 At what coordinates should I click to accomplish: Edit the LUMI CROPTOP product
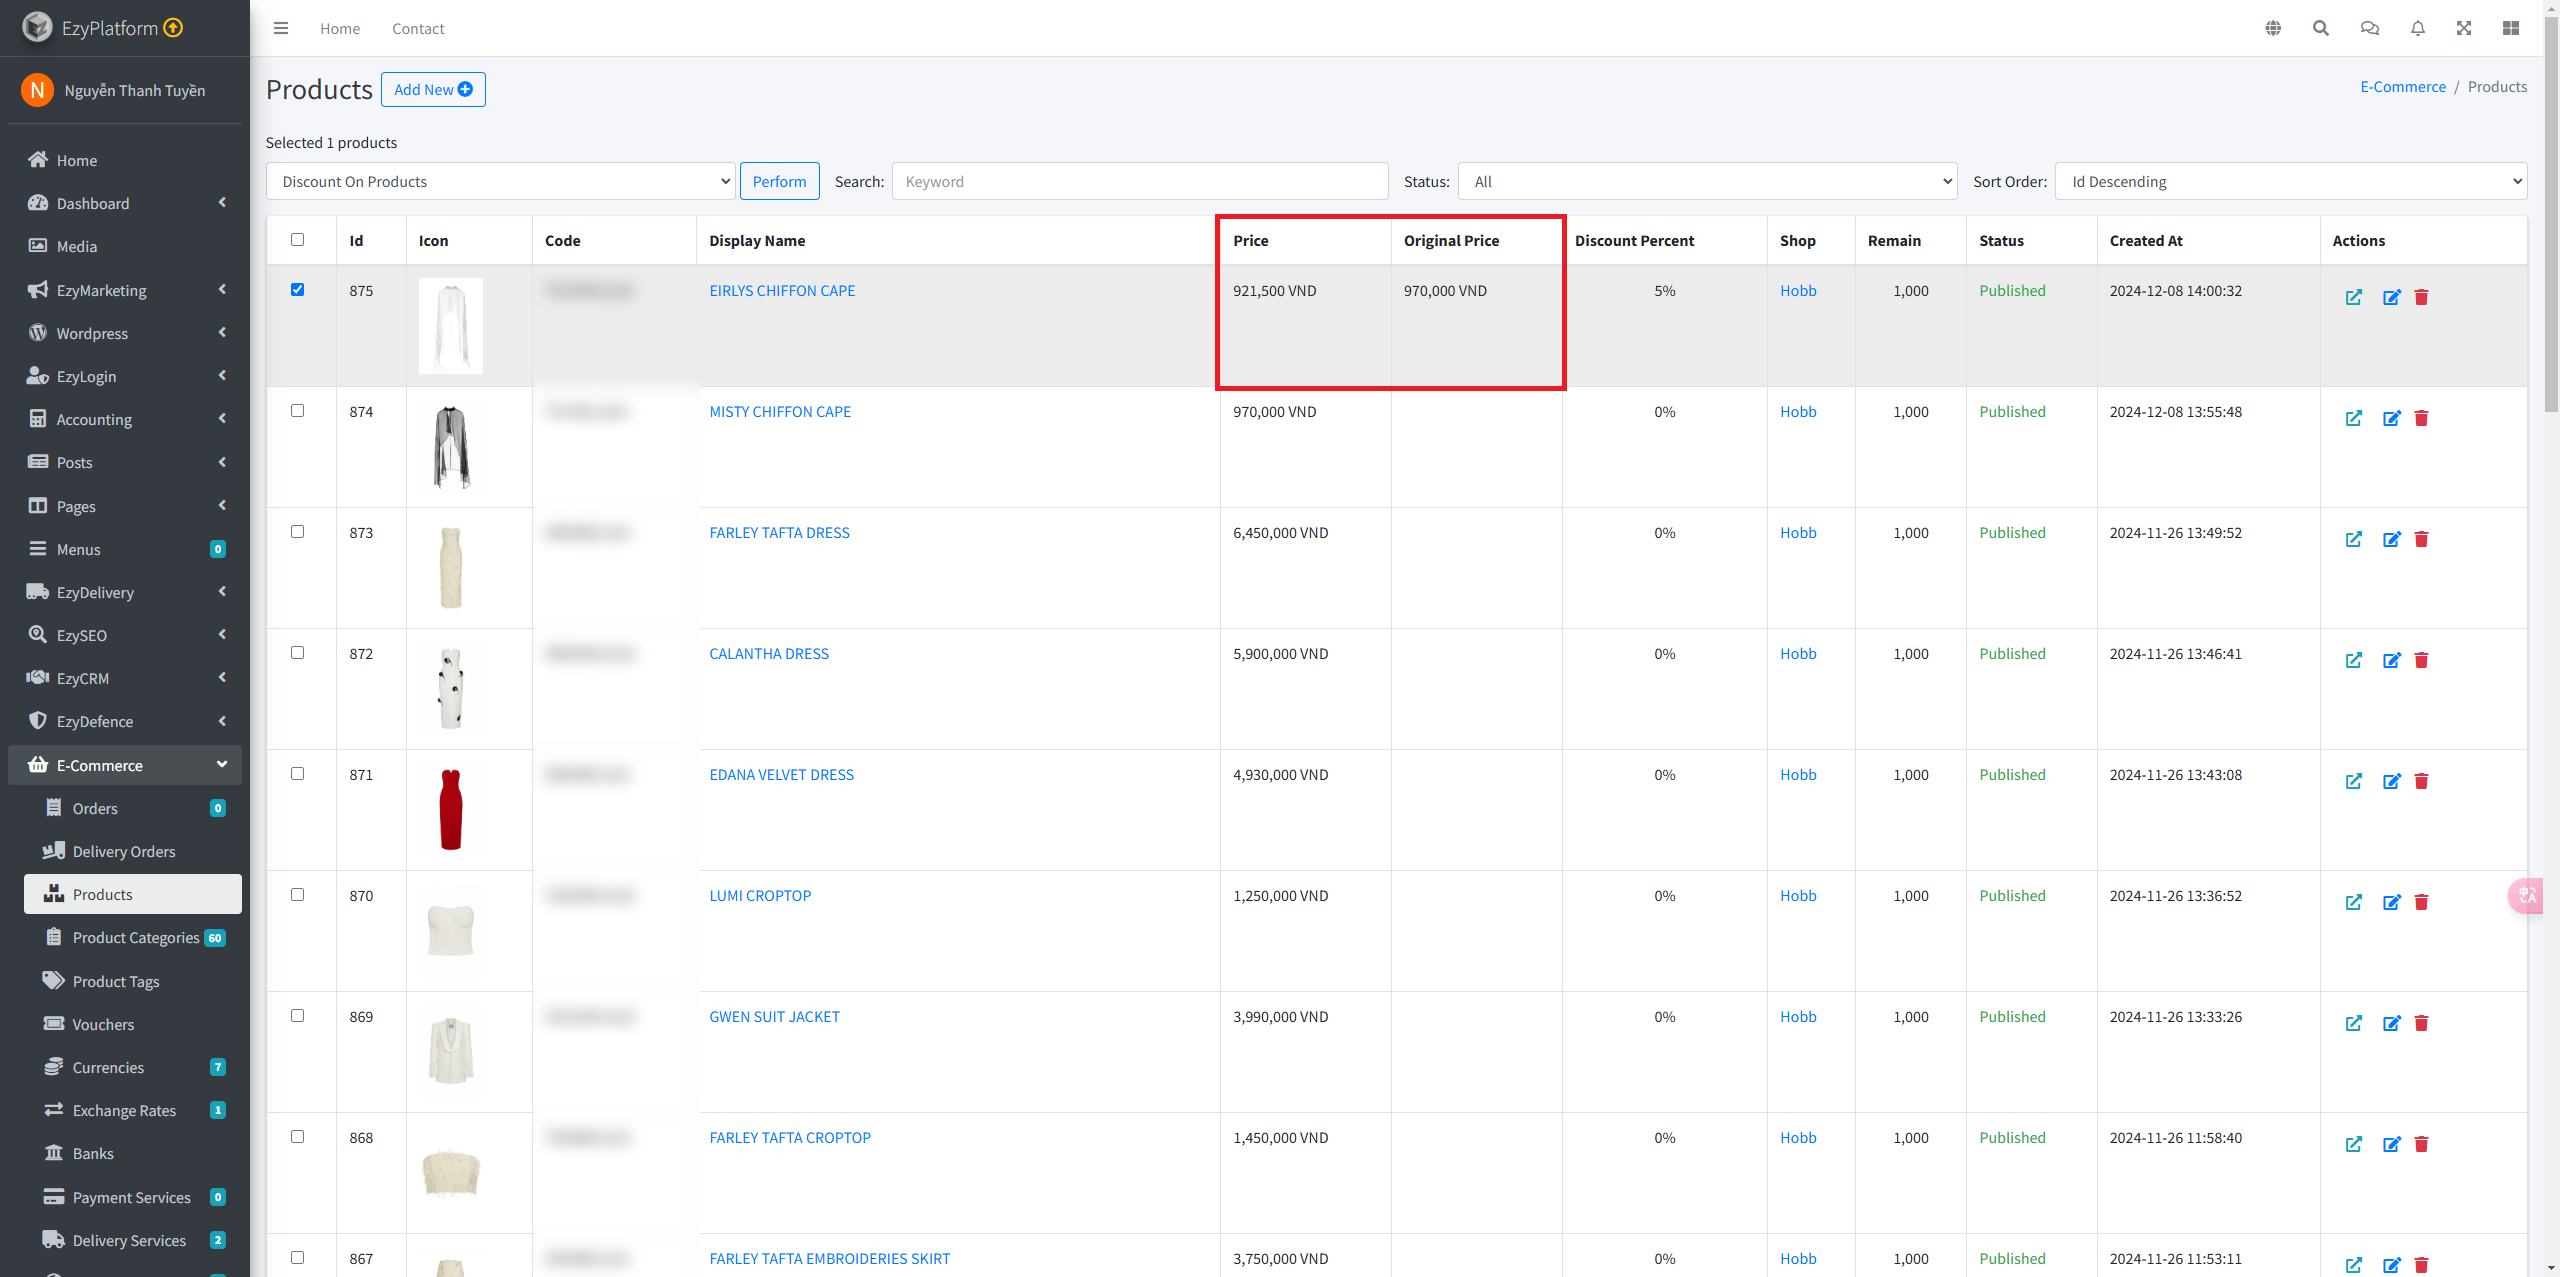click(2392, 902)
